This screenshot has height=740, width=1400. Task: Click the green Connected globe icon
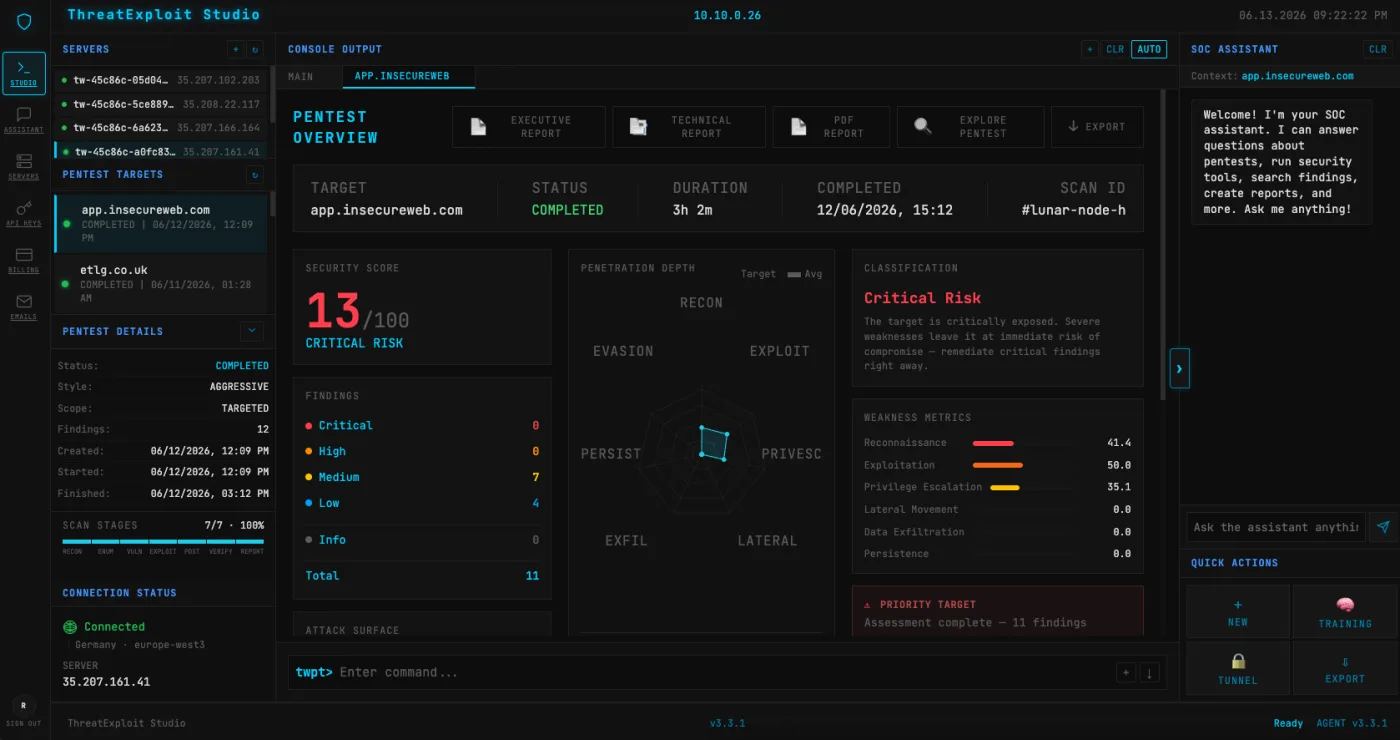click(x=70, y=627)
